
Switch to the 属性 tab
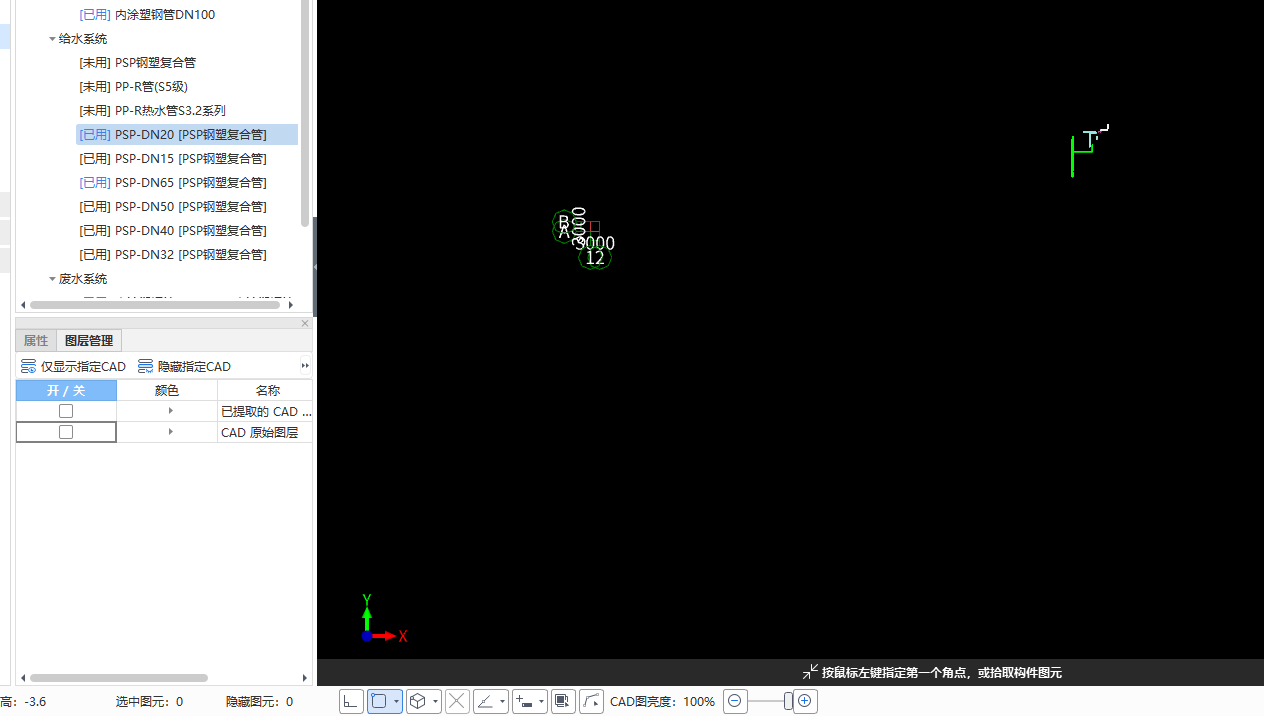(x=36, y=340)
